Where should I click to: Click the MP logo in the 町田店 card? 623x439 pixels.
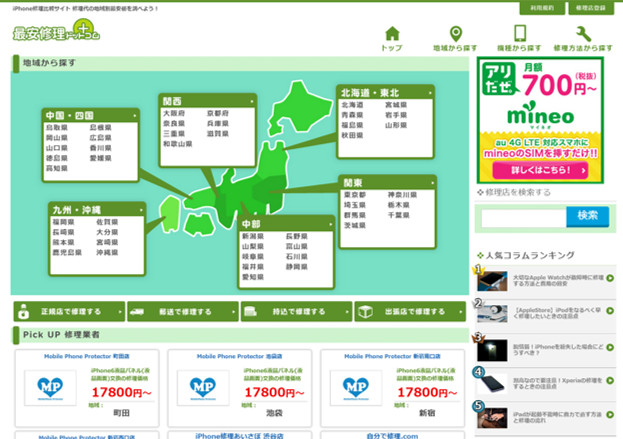point(50,387)
